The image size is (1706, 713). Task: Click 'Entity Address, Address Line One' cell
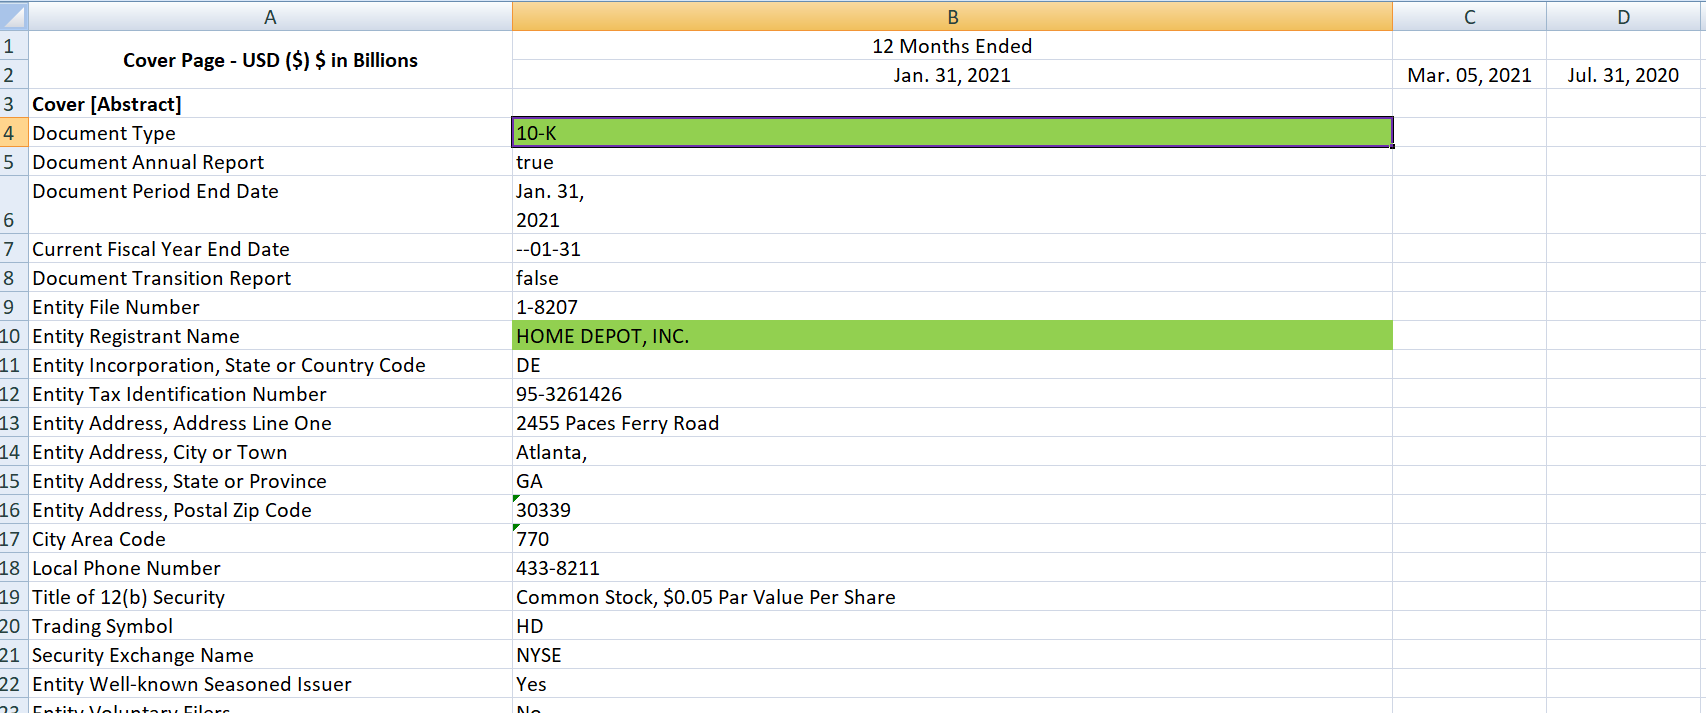(x=270, y=423)
